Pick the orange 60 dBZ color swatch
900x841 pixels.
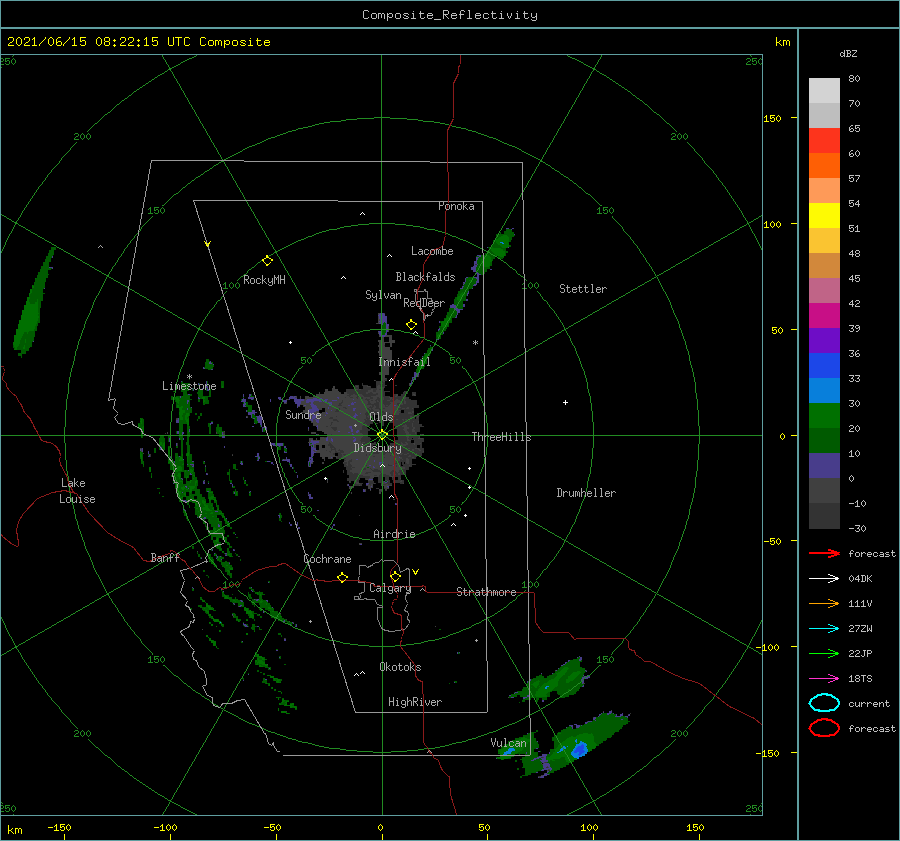tap(824, 165)
